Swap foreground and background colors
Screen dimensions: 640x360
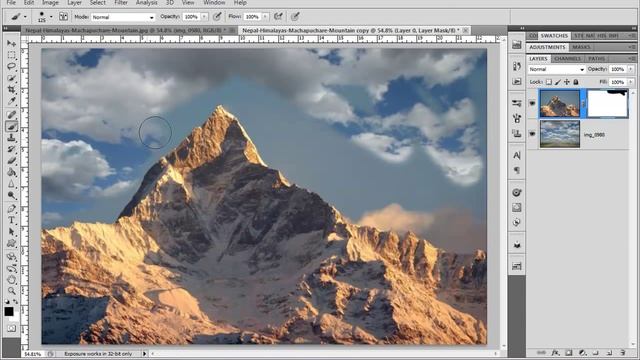tap(16, 302)
